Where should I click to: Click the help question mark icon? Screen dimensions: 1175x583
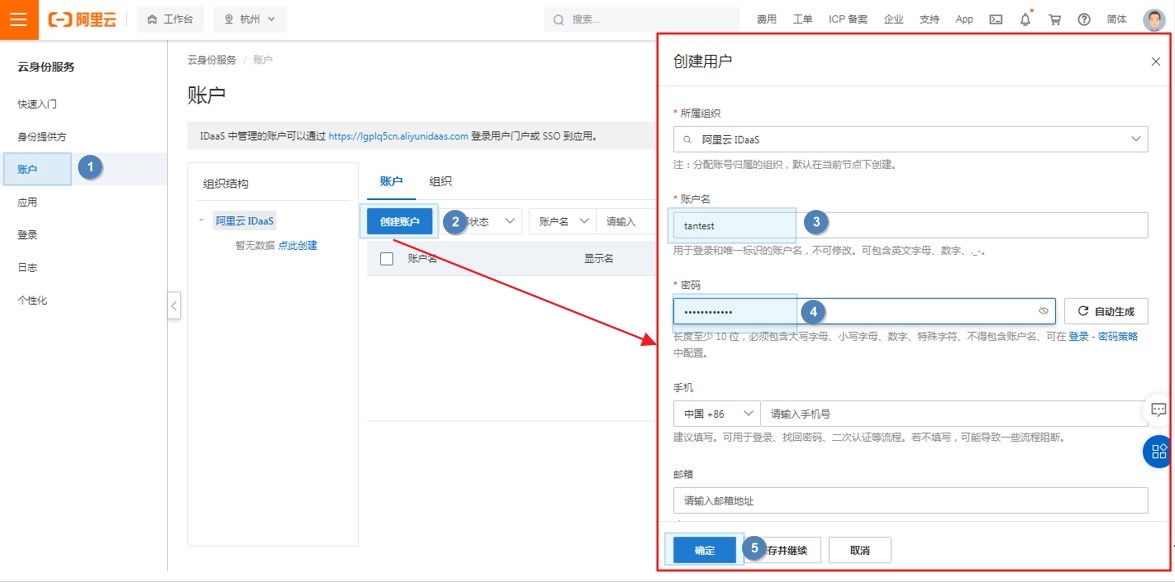pos(1084,19)
